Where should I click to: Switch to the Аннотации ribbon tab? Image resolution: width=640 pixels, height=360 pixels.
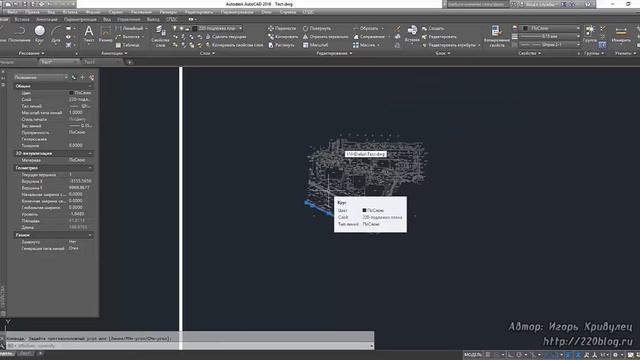(47, 20)
